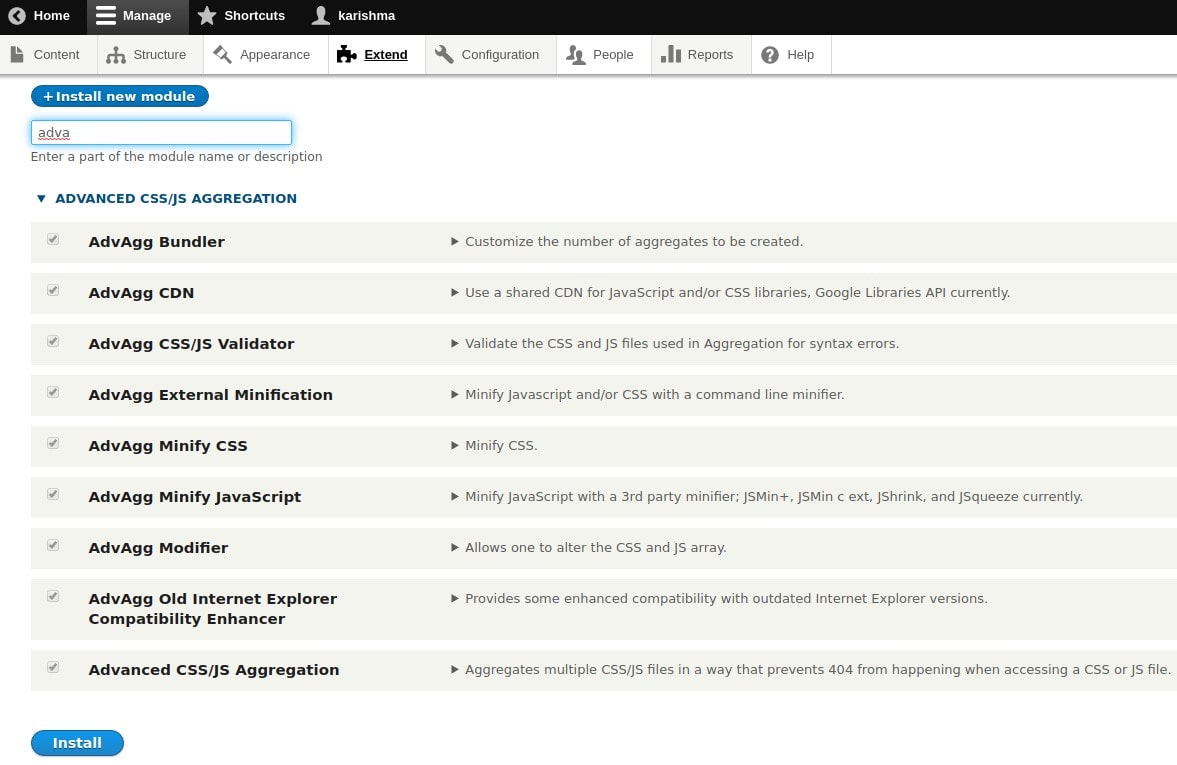Open the Appearance menu item
The image size is (1177, 765).
[266, 55]
